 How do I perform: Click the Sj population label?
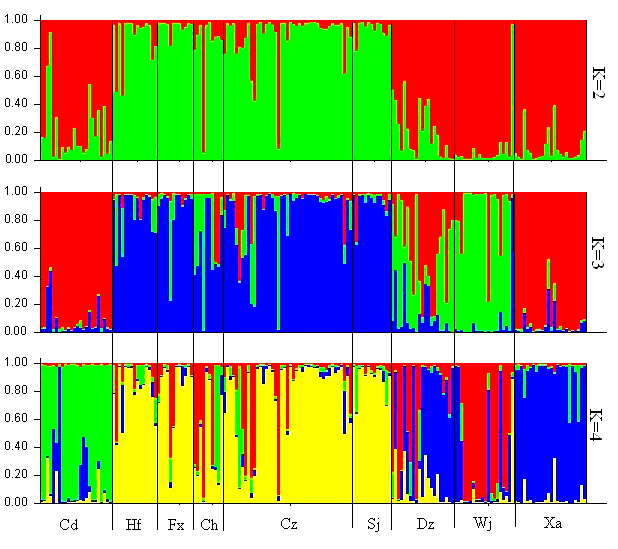(374, 525)
